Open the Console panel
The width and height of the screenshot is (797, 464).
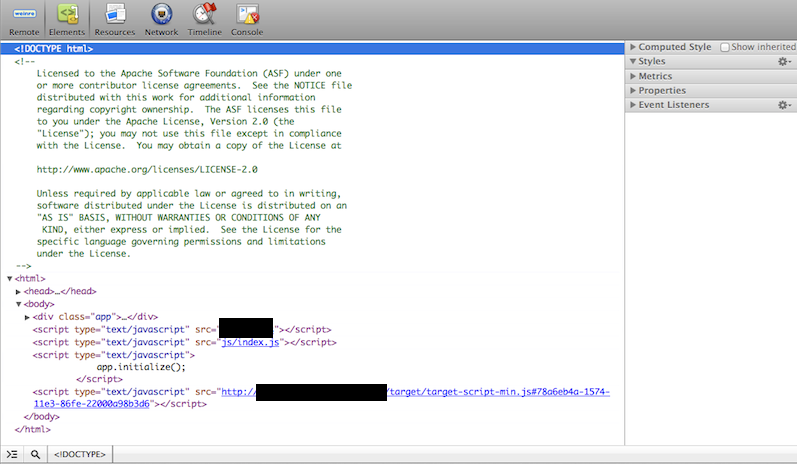coord(247,19)
